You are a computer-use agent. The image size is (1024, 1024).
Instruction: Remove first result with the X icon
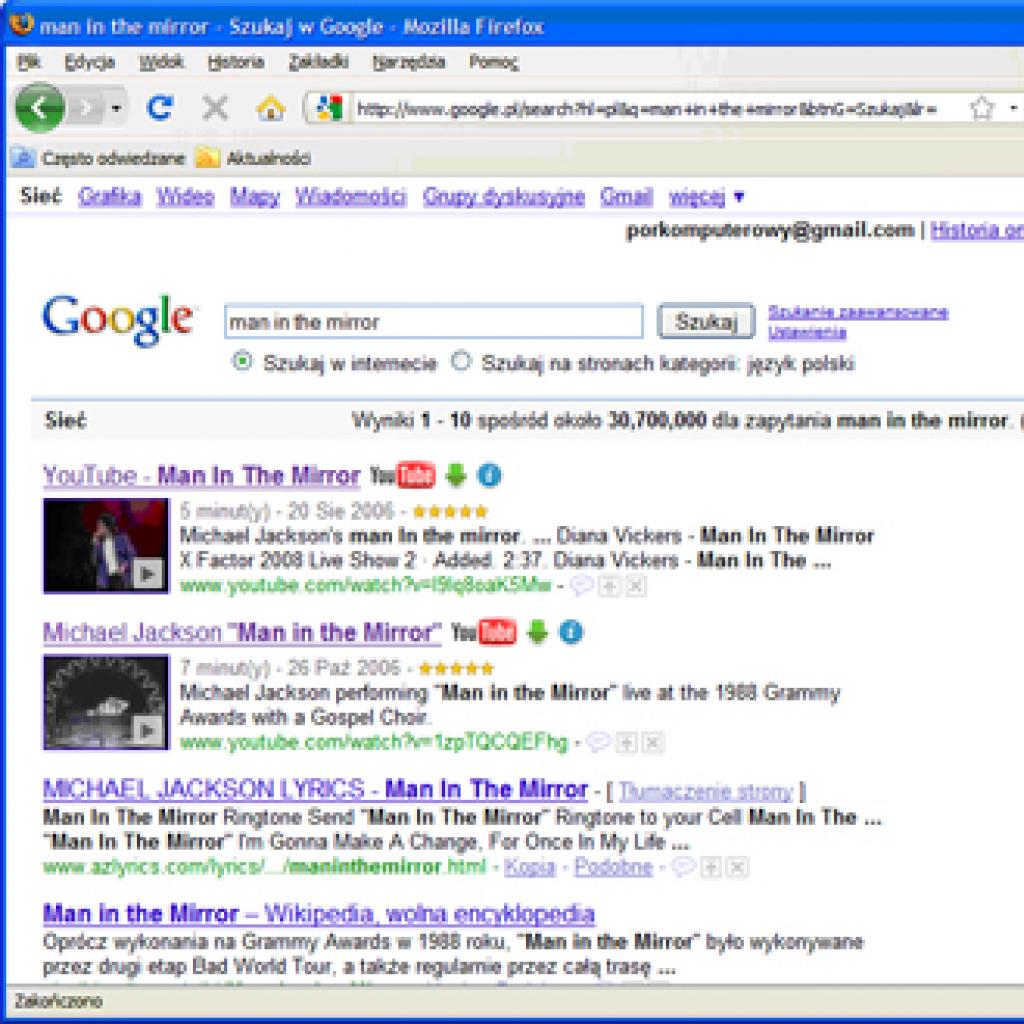click(x=635, y=586)
